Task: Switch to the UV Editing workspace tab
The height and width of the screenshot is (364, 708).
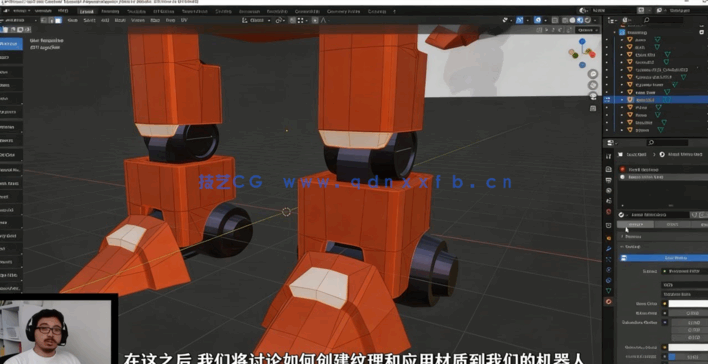Action: click(163, 11)
